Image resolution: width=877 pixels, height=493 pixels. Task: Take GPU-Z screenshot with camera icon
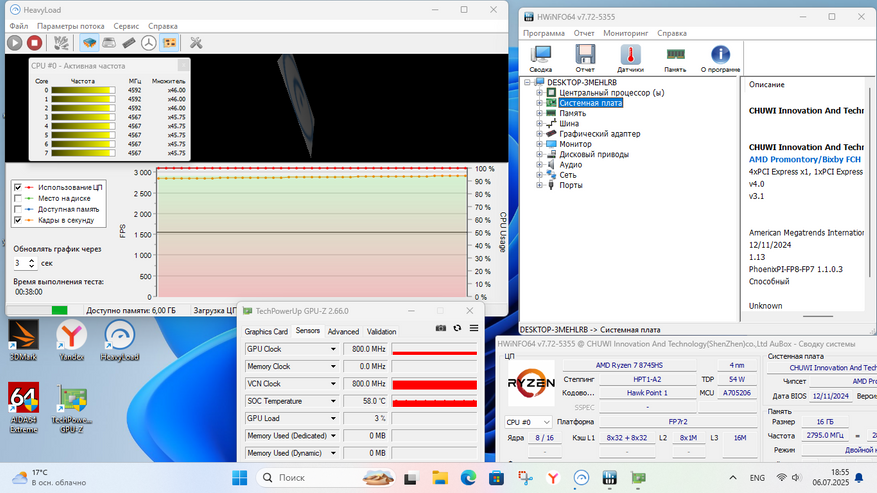pos(441,328)
